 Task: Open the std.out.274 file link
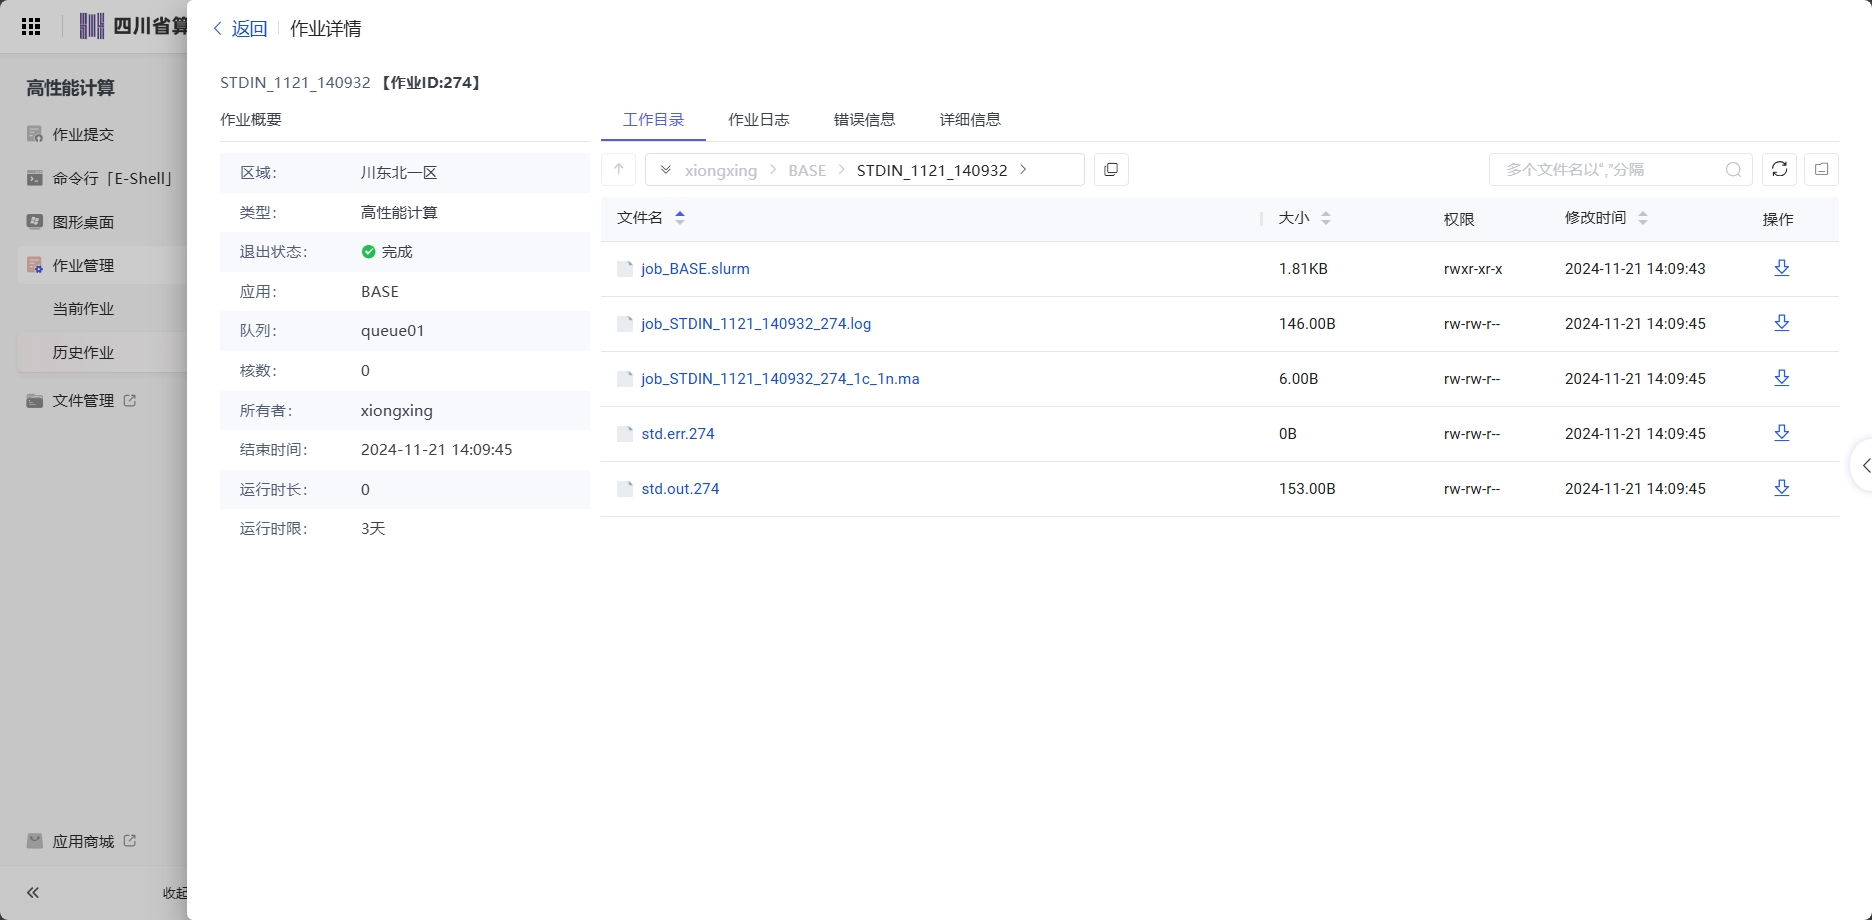pyautogui.click(x=680, y=489)
